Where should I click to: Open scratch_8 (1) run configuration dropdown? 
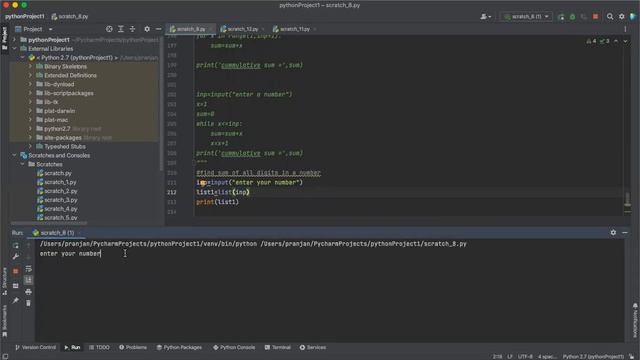pyautogui.click(x=527, y=17)
